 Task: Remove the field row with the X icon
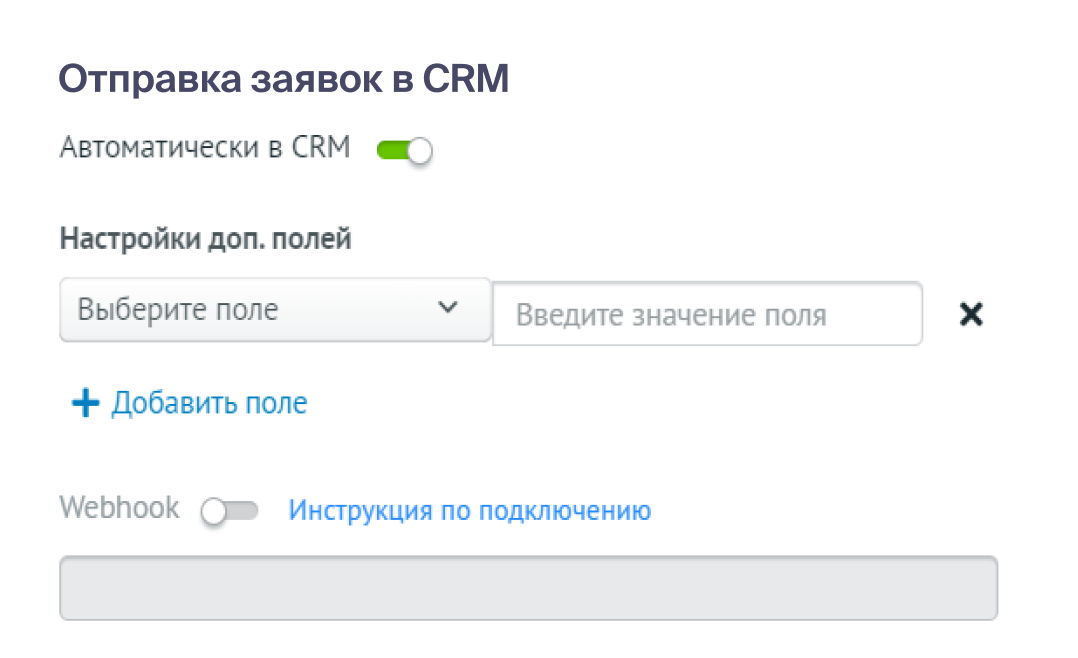[x=970, y=314]
